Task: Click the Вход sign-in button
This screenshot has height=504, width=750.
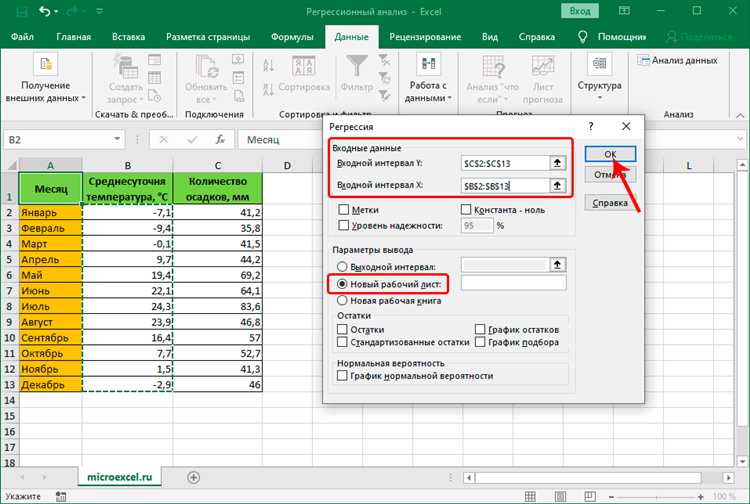Action: 580,11
